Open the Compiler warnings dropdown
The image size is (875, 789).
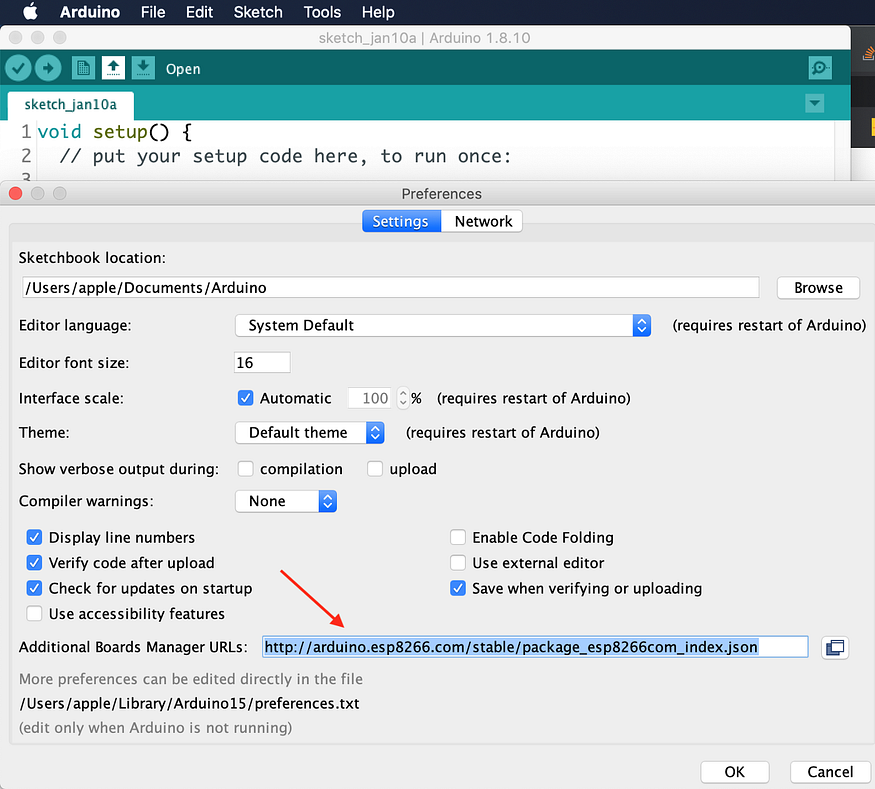pos(286,501)
